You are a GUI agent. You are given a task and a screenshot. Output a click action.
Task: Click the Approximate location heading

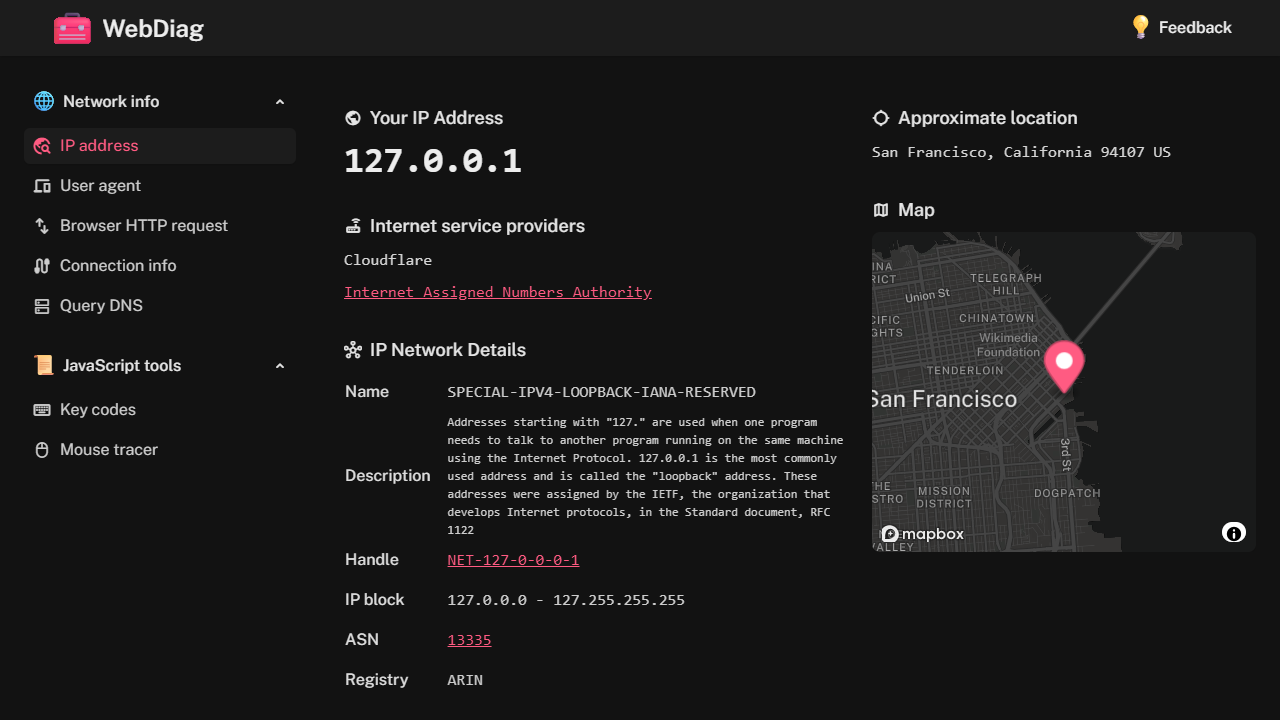988,118
